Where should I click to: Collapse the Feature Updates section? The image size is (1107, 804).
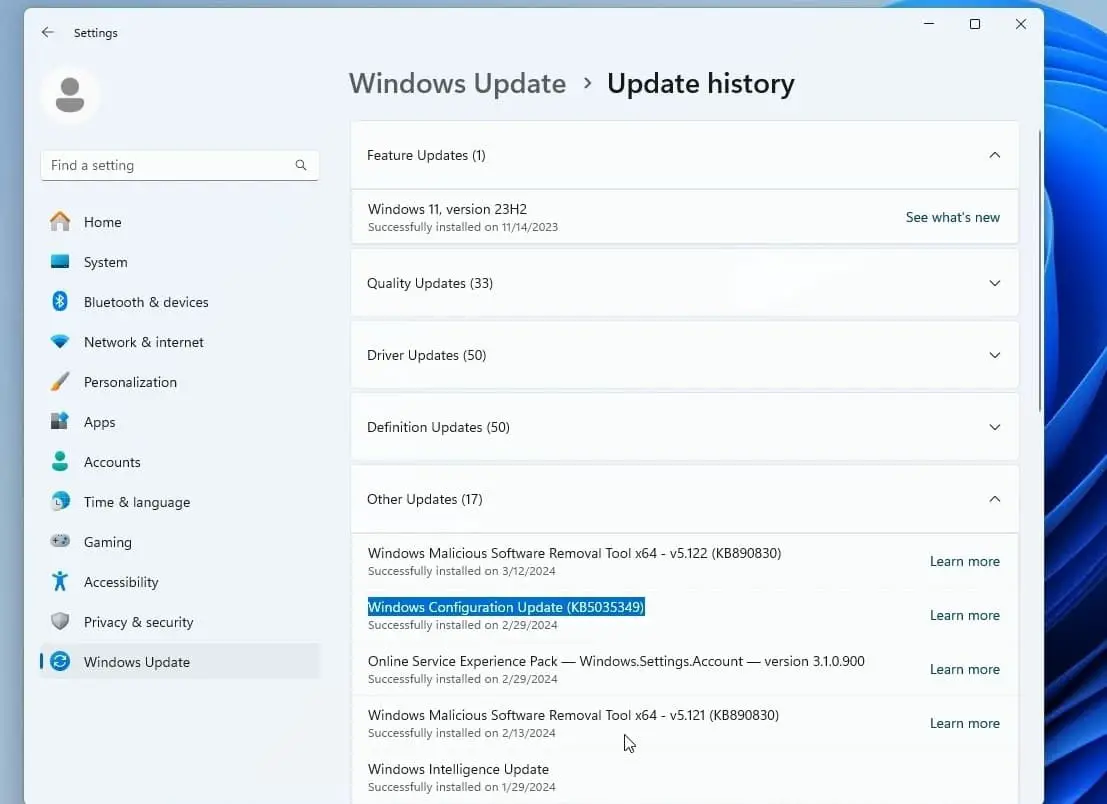[x=994, y=155]
